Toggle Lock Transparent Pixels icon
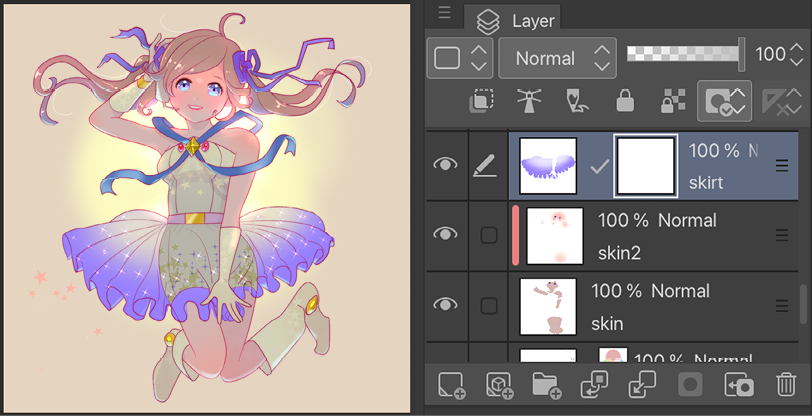 pos(673,101)
